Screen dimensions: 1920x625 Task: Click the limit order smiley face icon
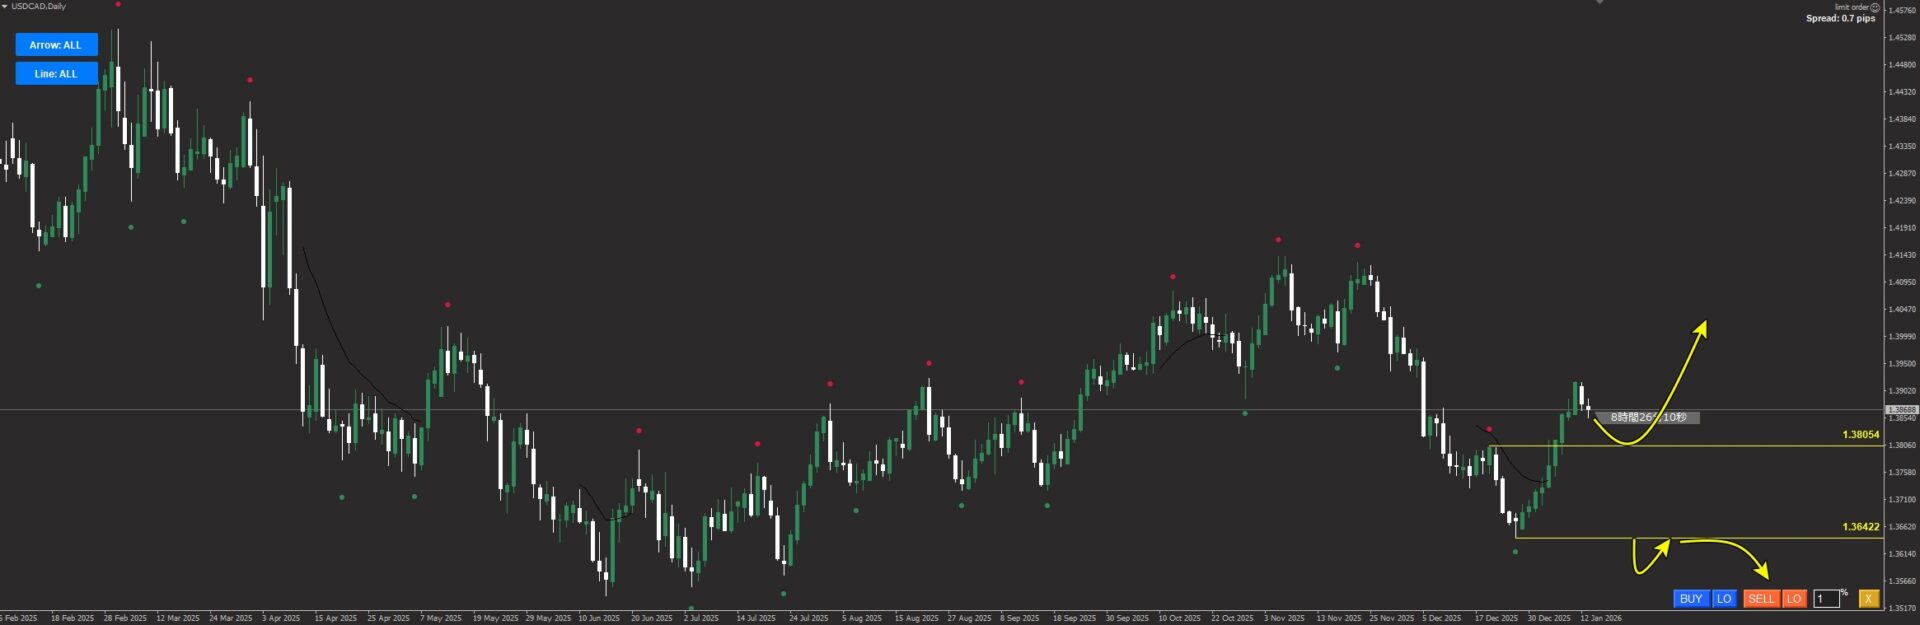click(x=1875, y=7)
